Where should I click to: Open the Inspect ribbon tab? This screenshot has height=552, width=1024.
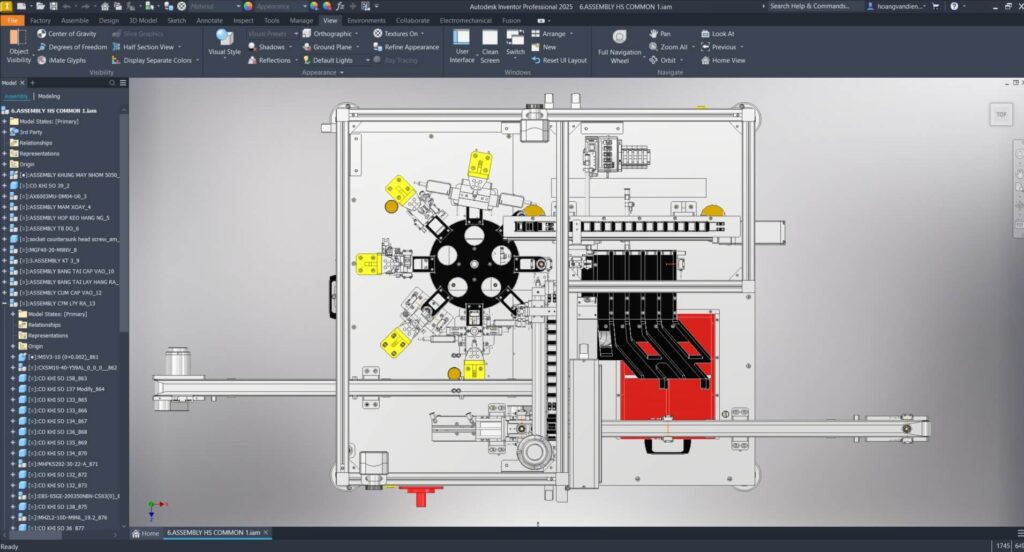[243, 20]
